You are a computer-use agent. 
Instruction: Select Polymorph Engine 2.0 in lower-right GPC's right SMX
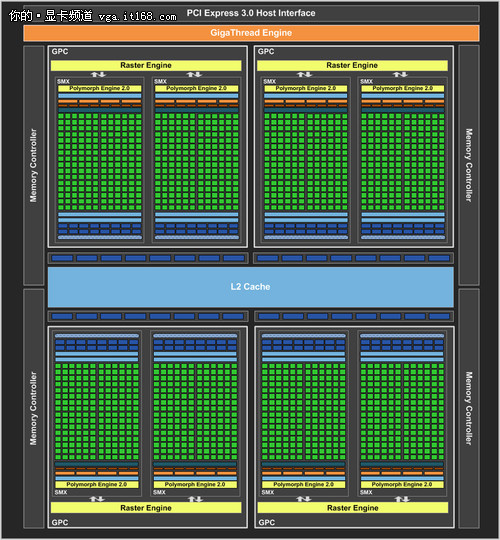point(402,485)
